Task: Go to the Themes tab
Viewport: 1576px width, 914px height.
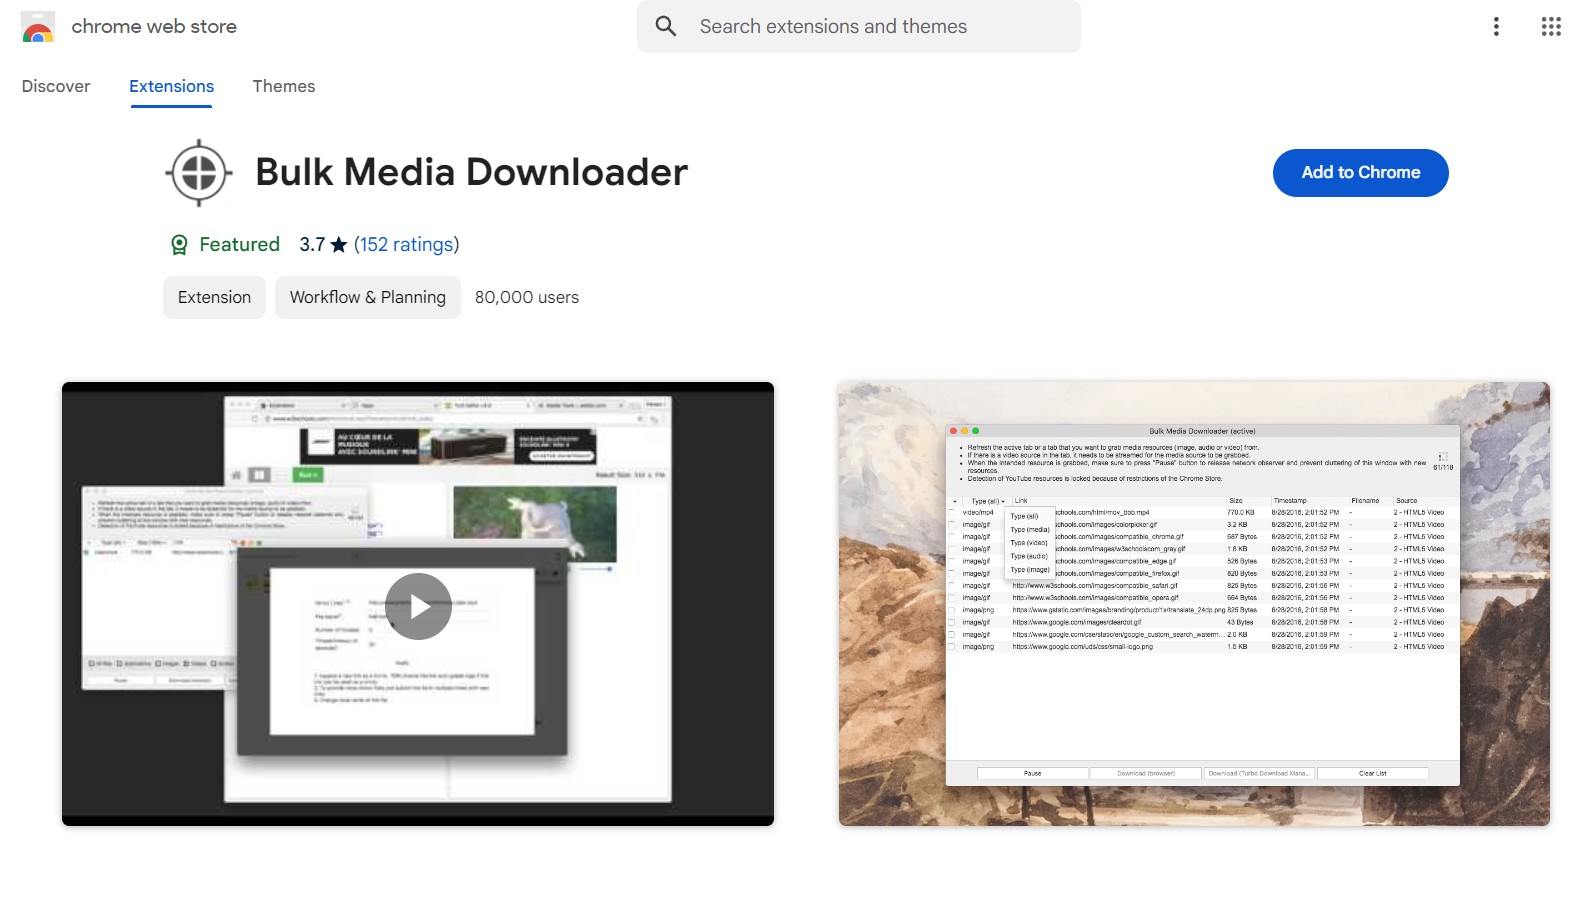Action: (283, 86)
